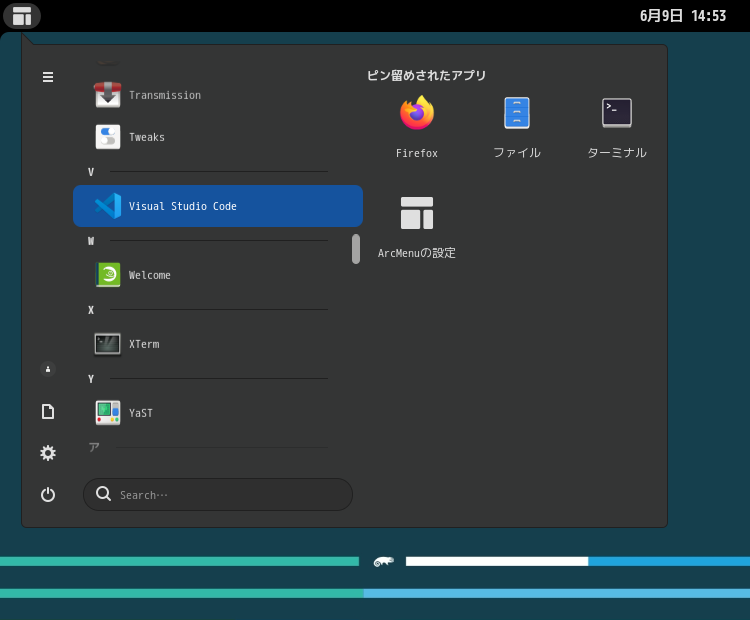This screenshot has height=620, width=750.
Task: Click the Firefox caption under its icon
Action: (417, 153)
